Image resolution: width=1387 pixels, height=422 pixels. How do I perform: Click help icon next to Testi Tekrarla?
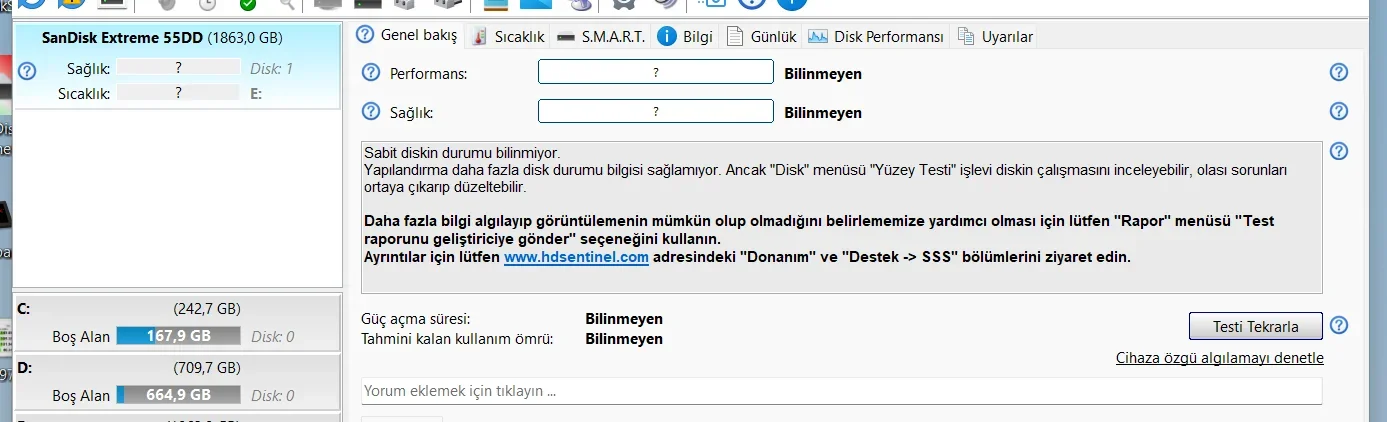pyautogui.click(x=1339, y=325)
